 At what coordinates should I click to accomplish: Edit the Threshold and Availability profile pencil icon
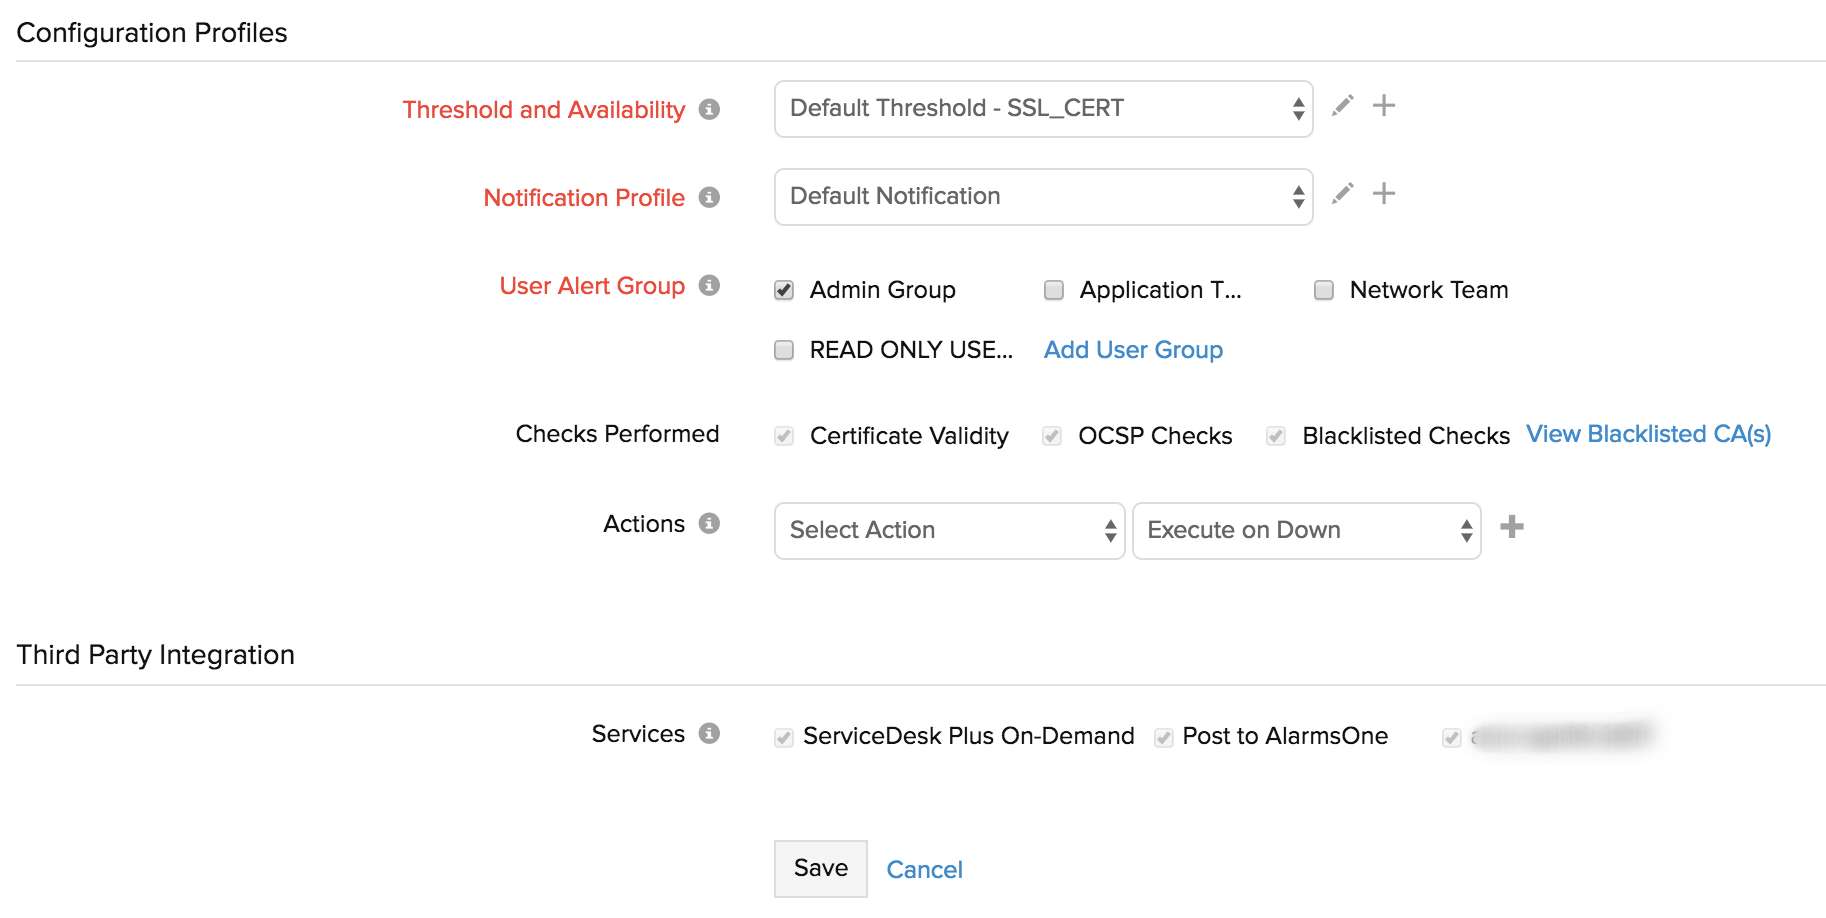click(x=1343, y=105)
